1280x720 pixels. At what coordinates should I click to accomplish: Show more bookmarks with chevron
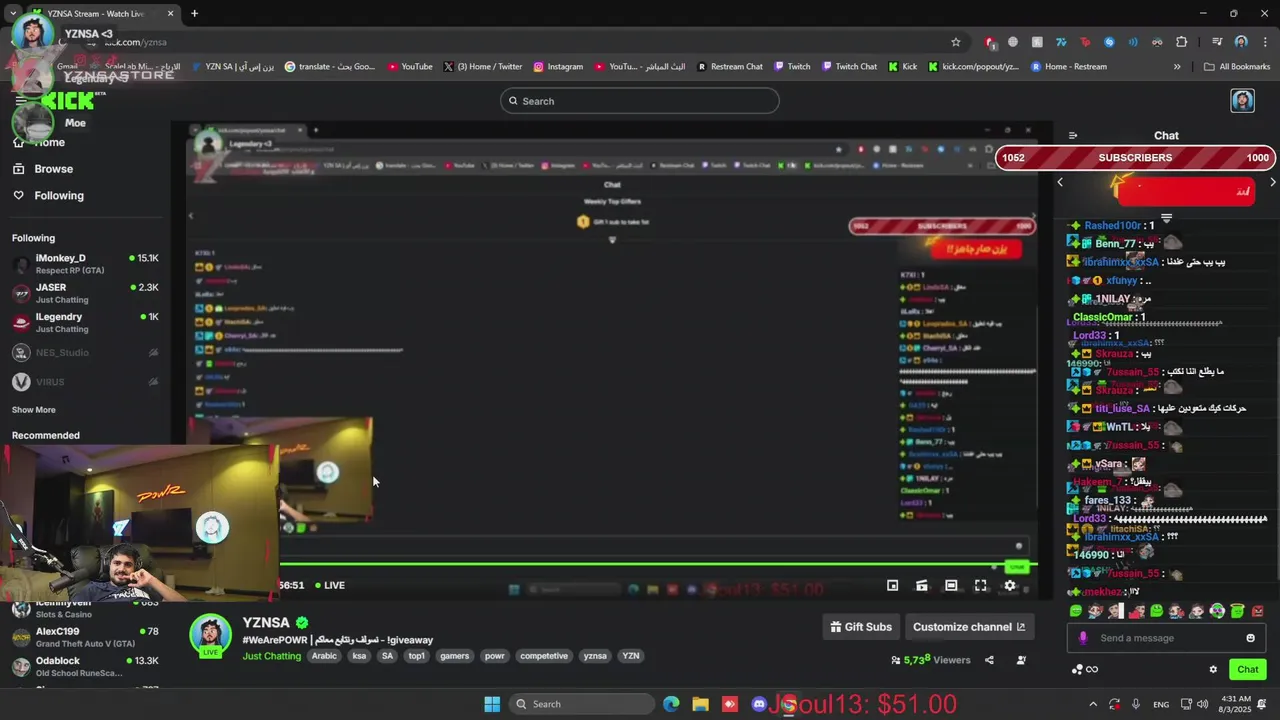tap(1177, 67)
